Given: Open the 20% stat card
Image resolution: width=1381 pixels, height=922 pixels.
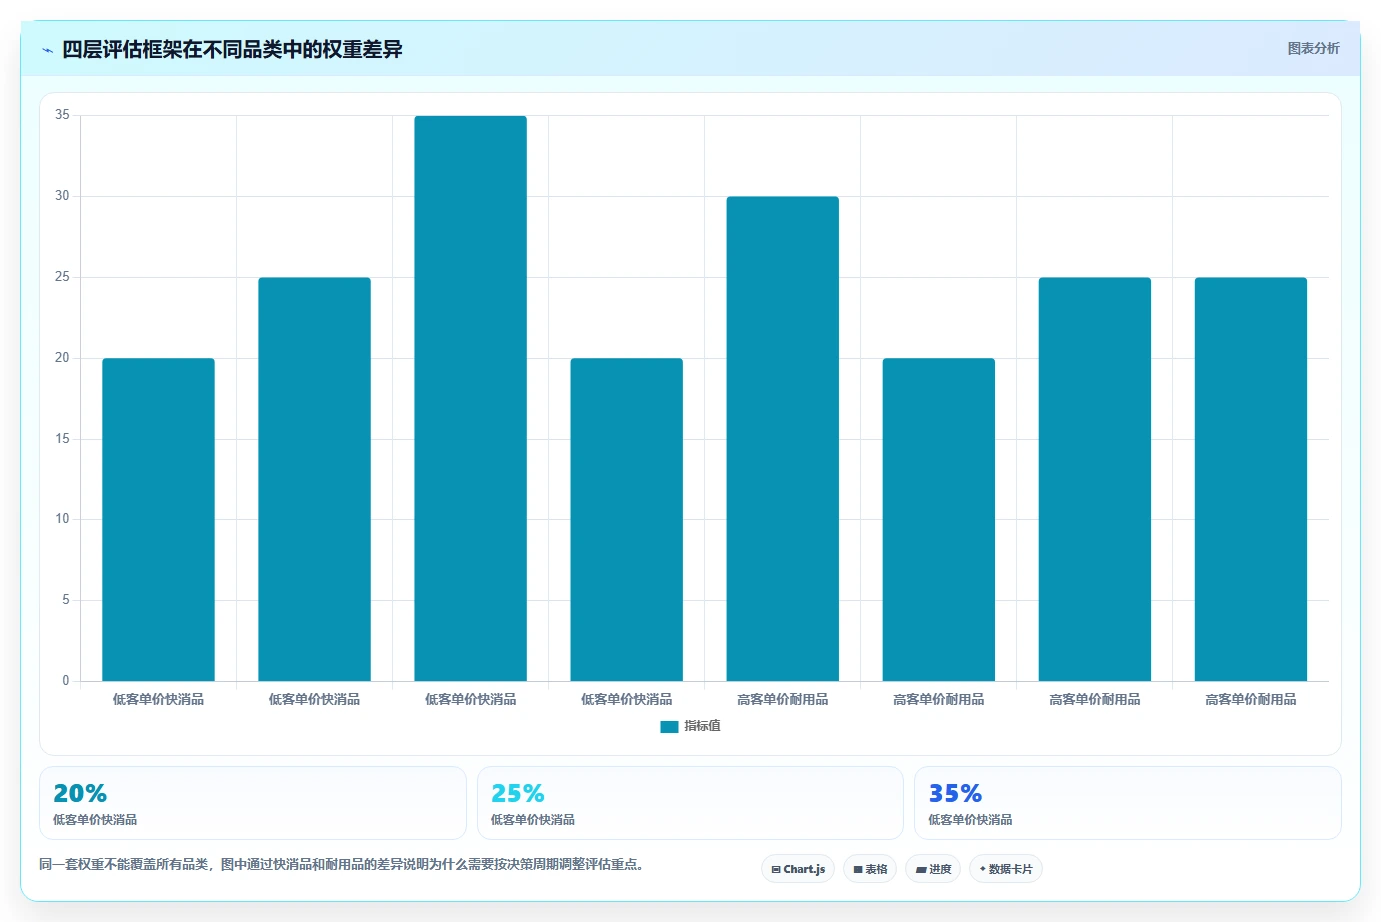Looking at the screenshot, I should pyautogui.click(x=252, y=803).
